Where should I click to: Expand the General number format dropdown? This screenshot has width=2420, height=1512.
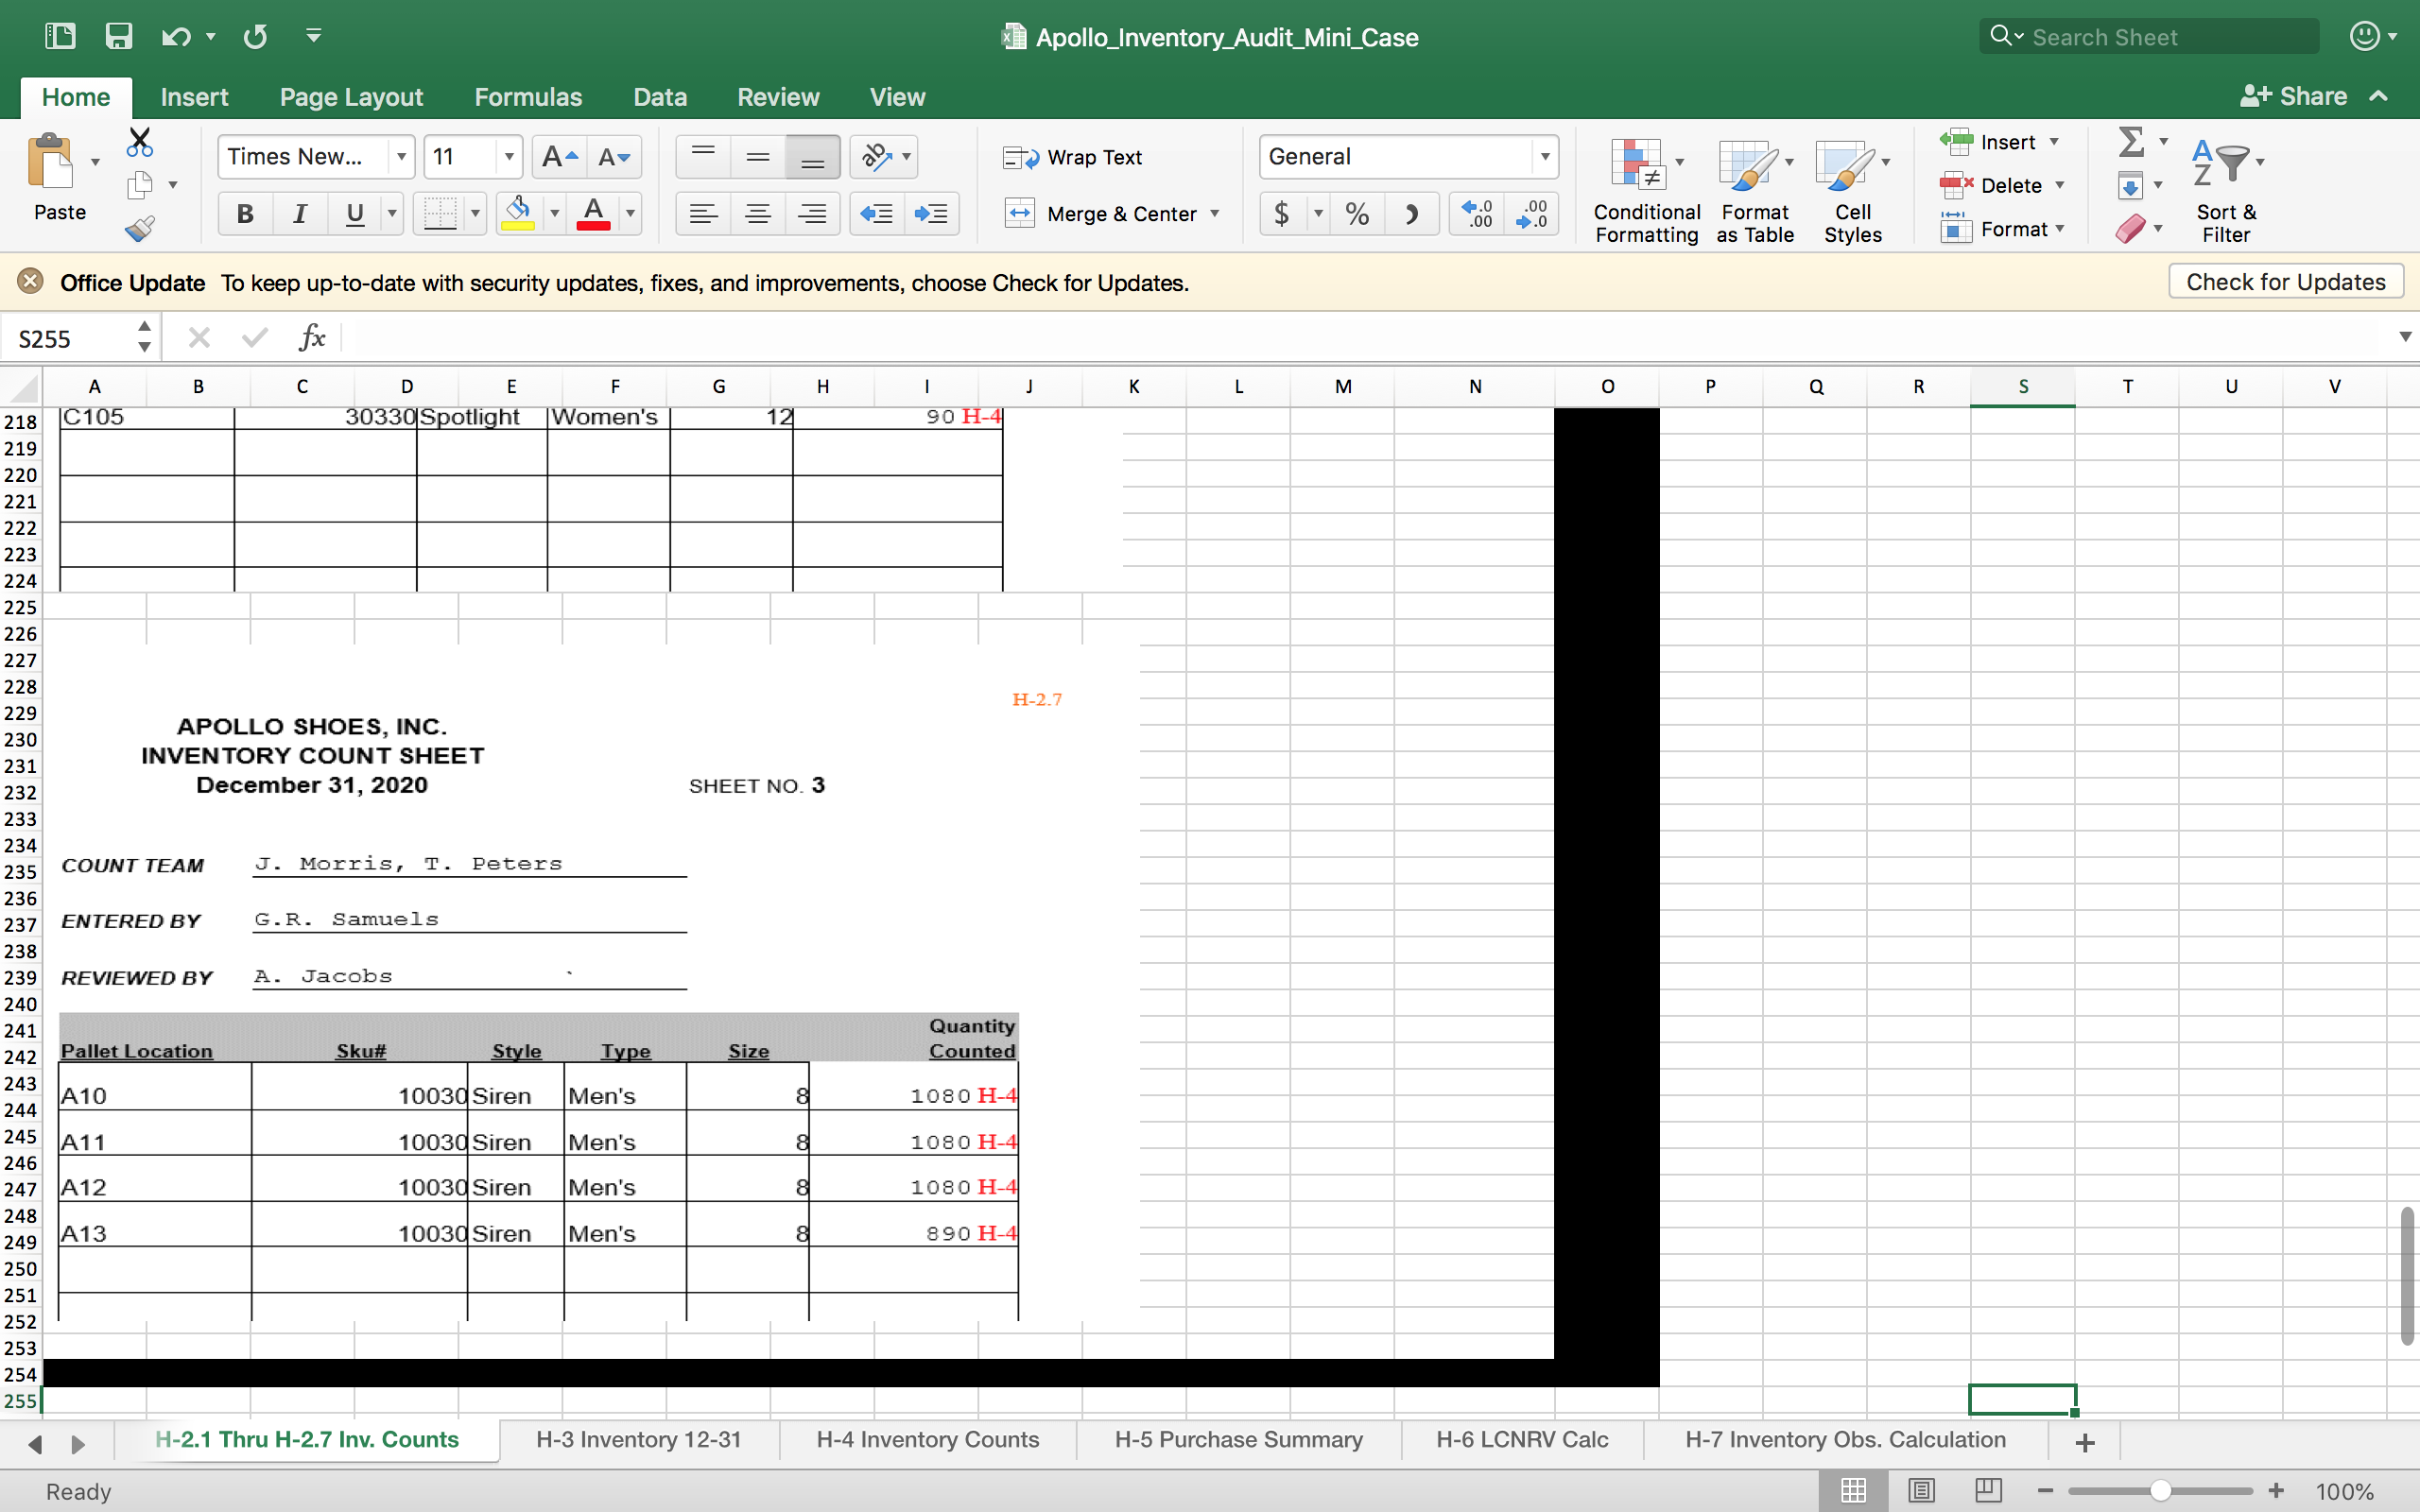pos(1545,157)
